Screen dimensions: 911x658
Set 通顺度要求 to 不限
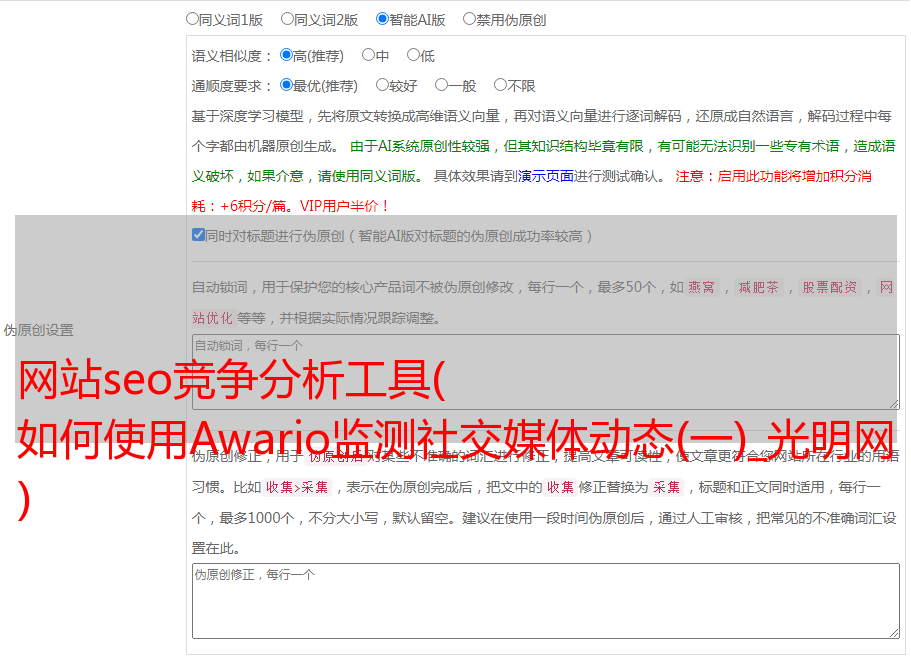500,85
